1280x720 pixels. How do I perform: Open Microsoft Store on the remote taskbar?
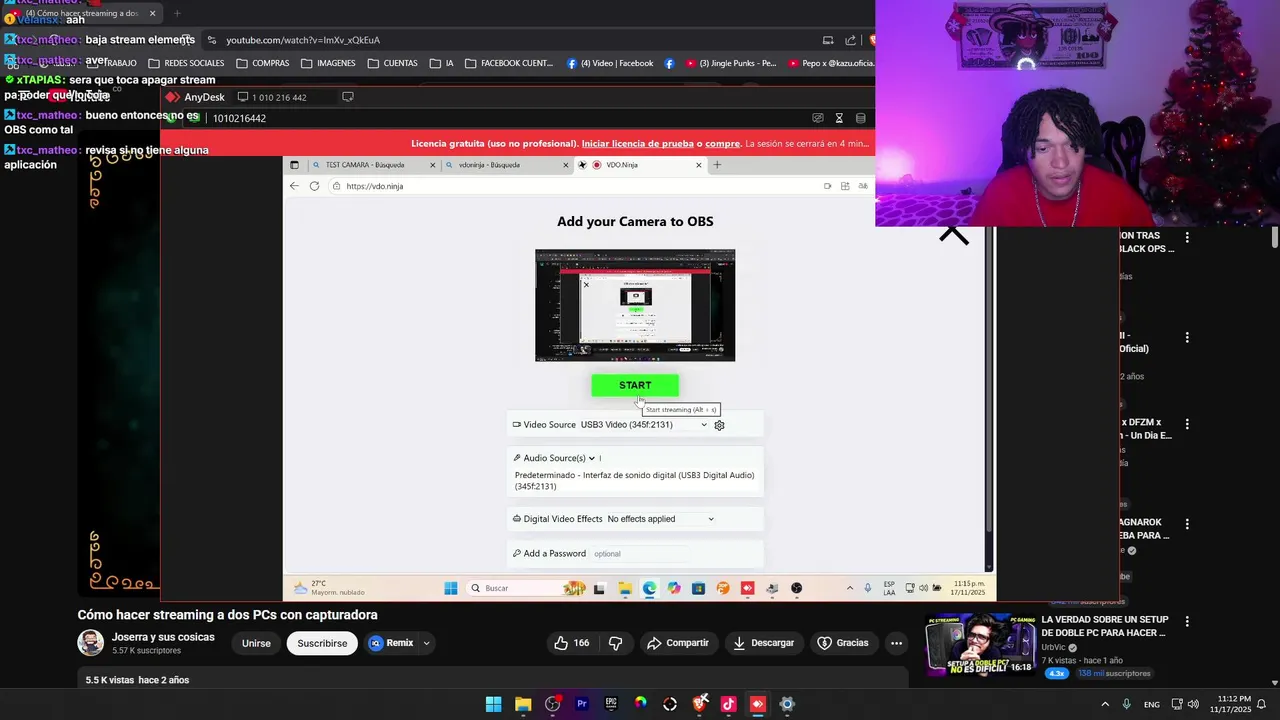point(698,588)
